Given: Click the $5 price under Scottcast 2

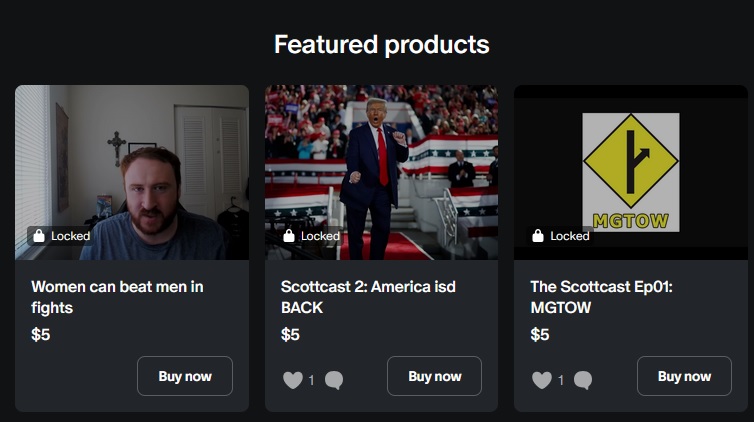Looking at the screenshot, I should point(290,335).
